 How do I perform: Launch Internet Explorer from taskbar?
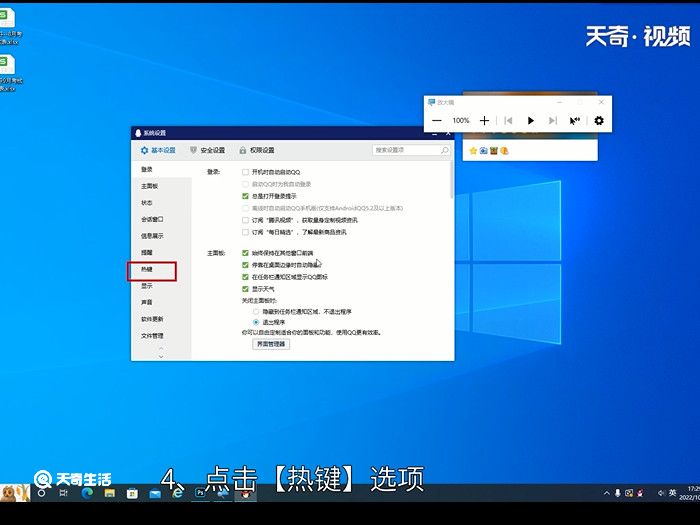pyautogui.click(x=178, y=493)
